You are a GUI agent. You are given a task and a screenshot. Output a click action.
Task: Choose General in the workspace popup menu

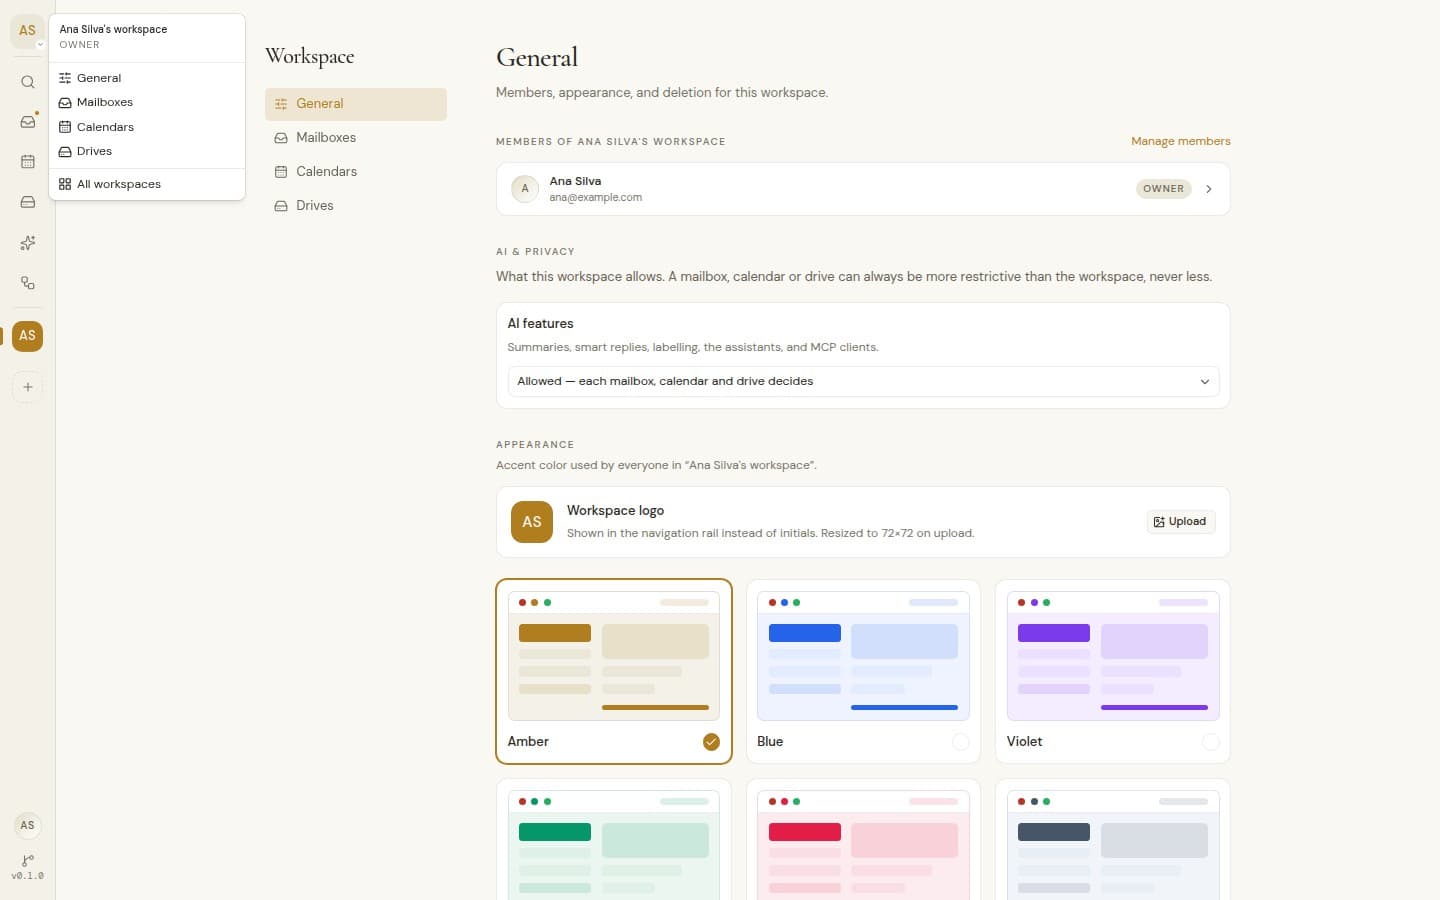[147, 78]
